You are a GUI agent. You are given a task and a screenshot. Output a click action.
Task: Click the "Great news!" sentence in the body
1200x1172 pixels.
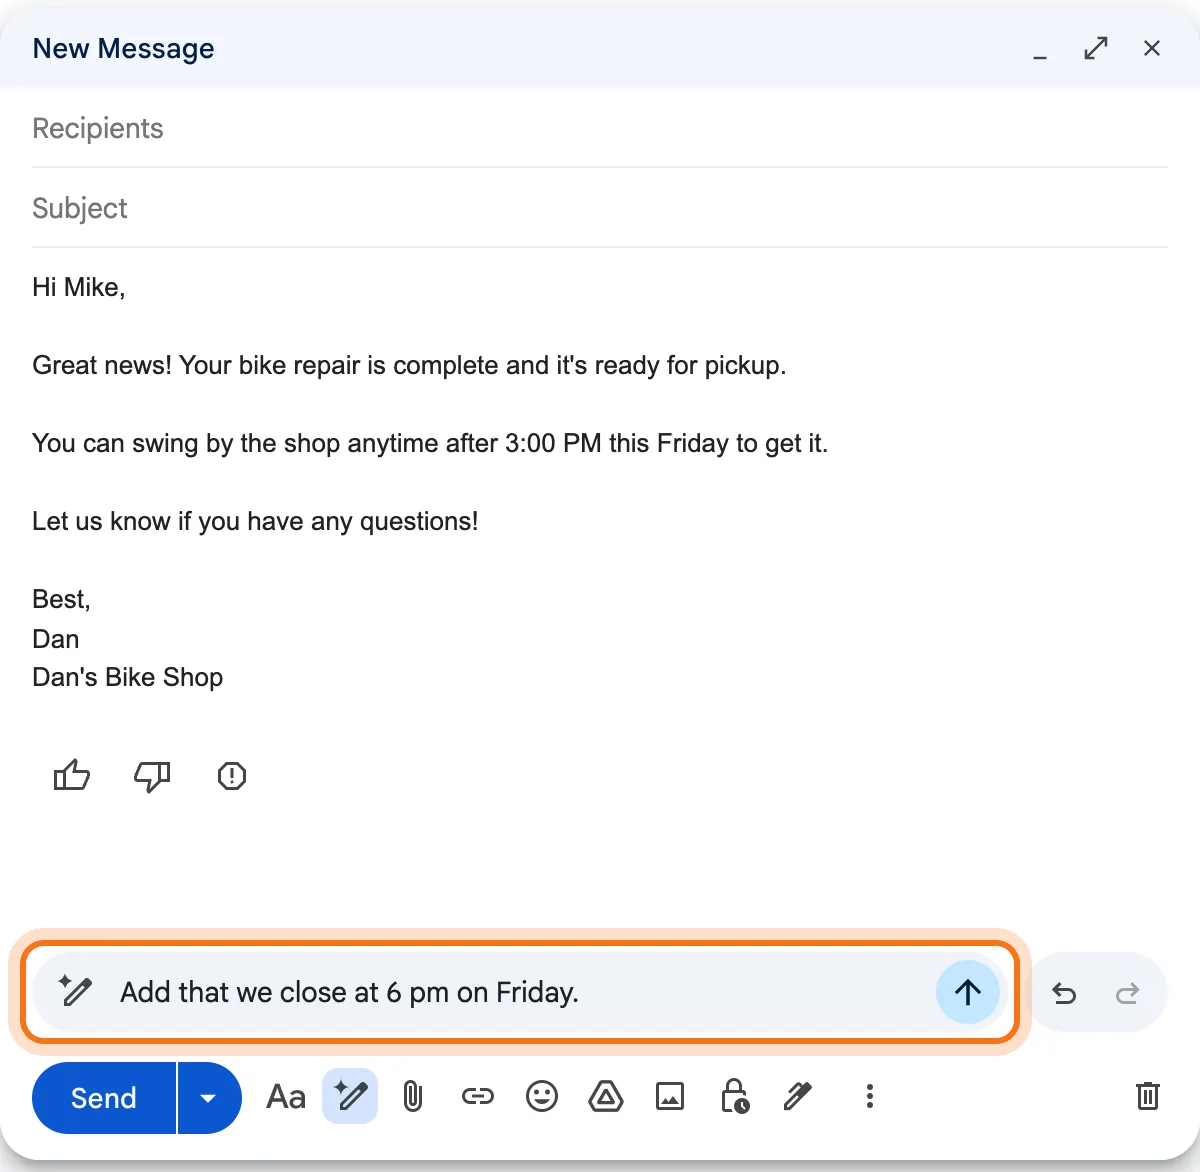(409, 366)
